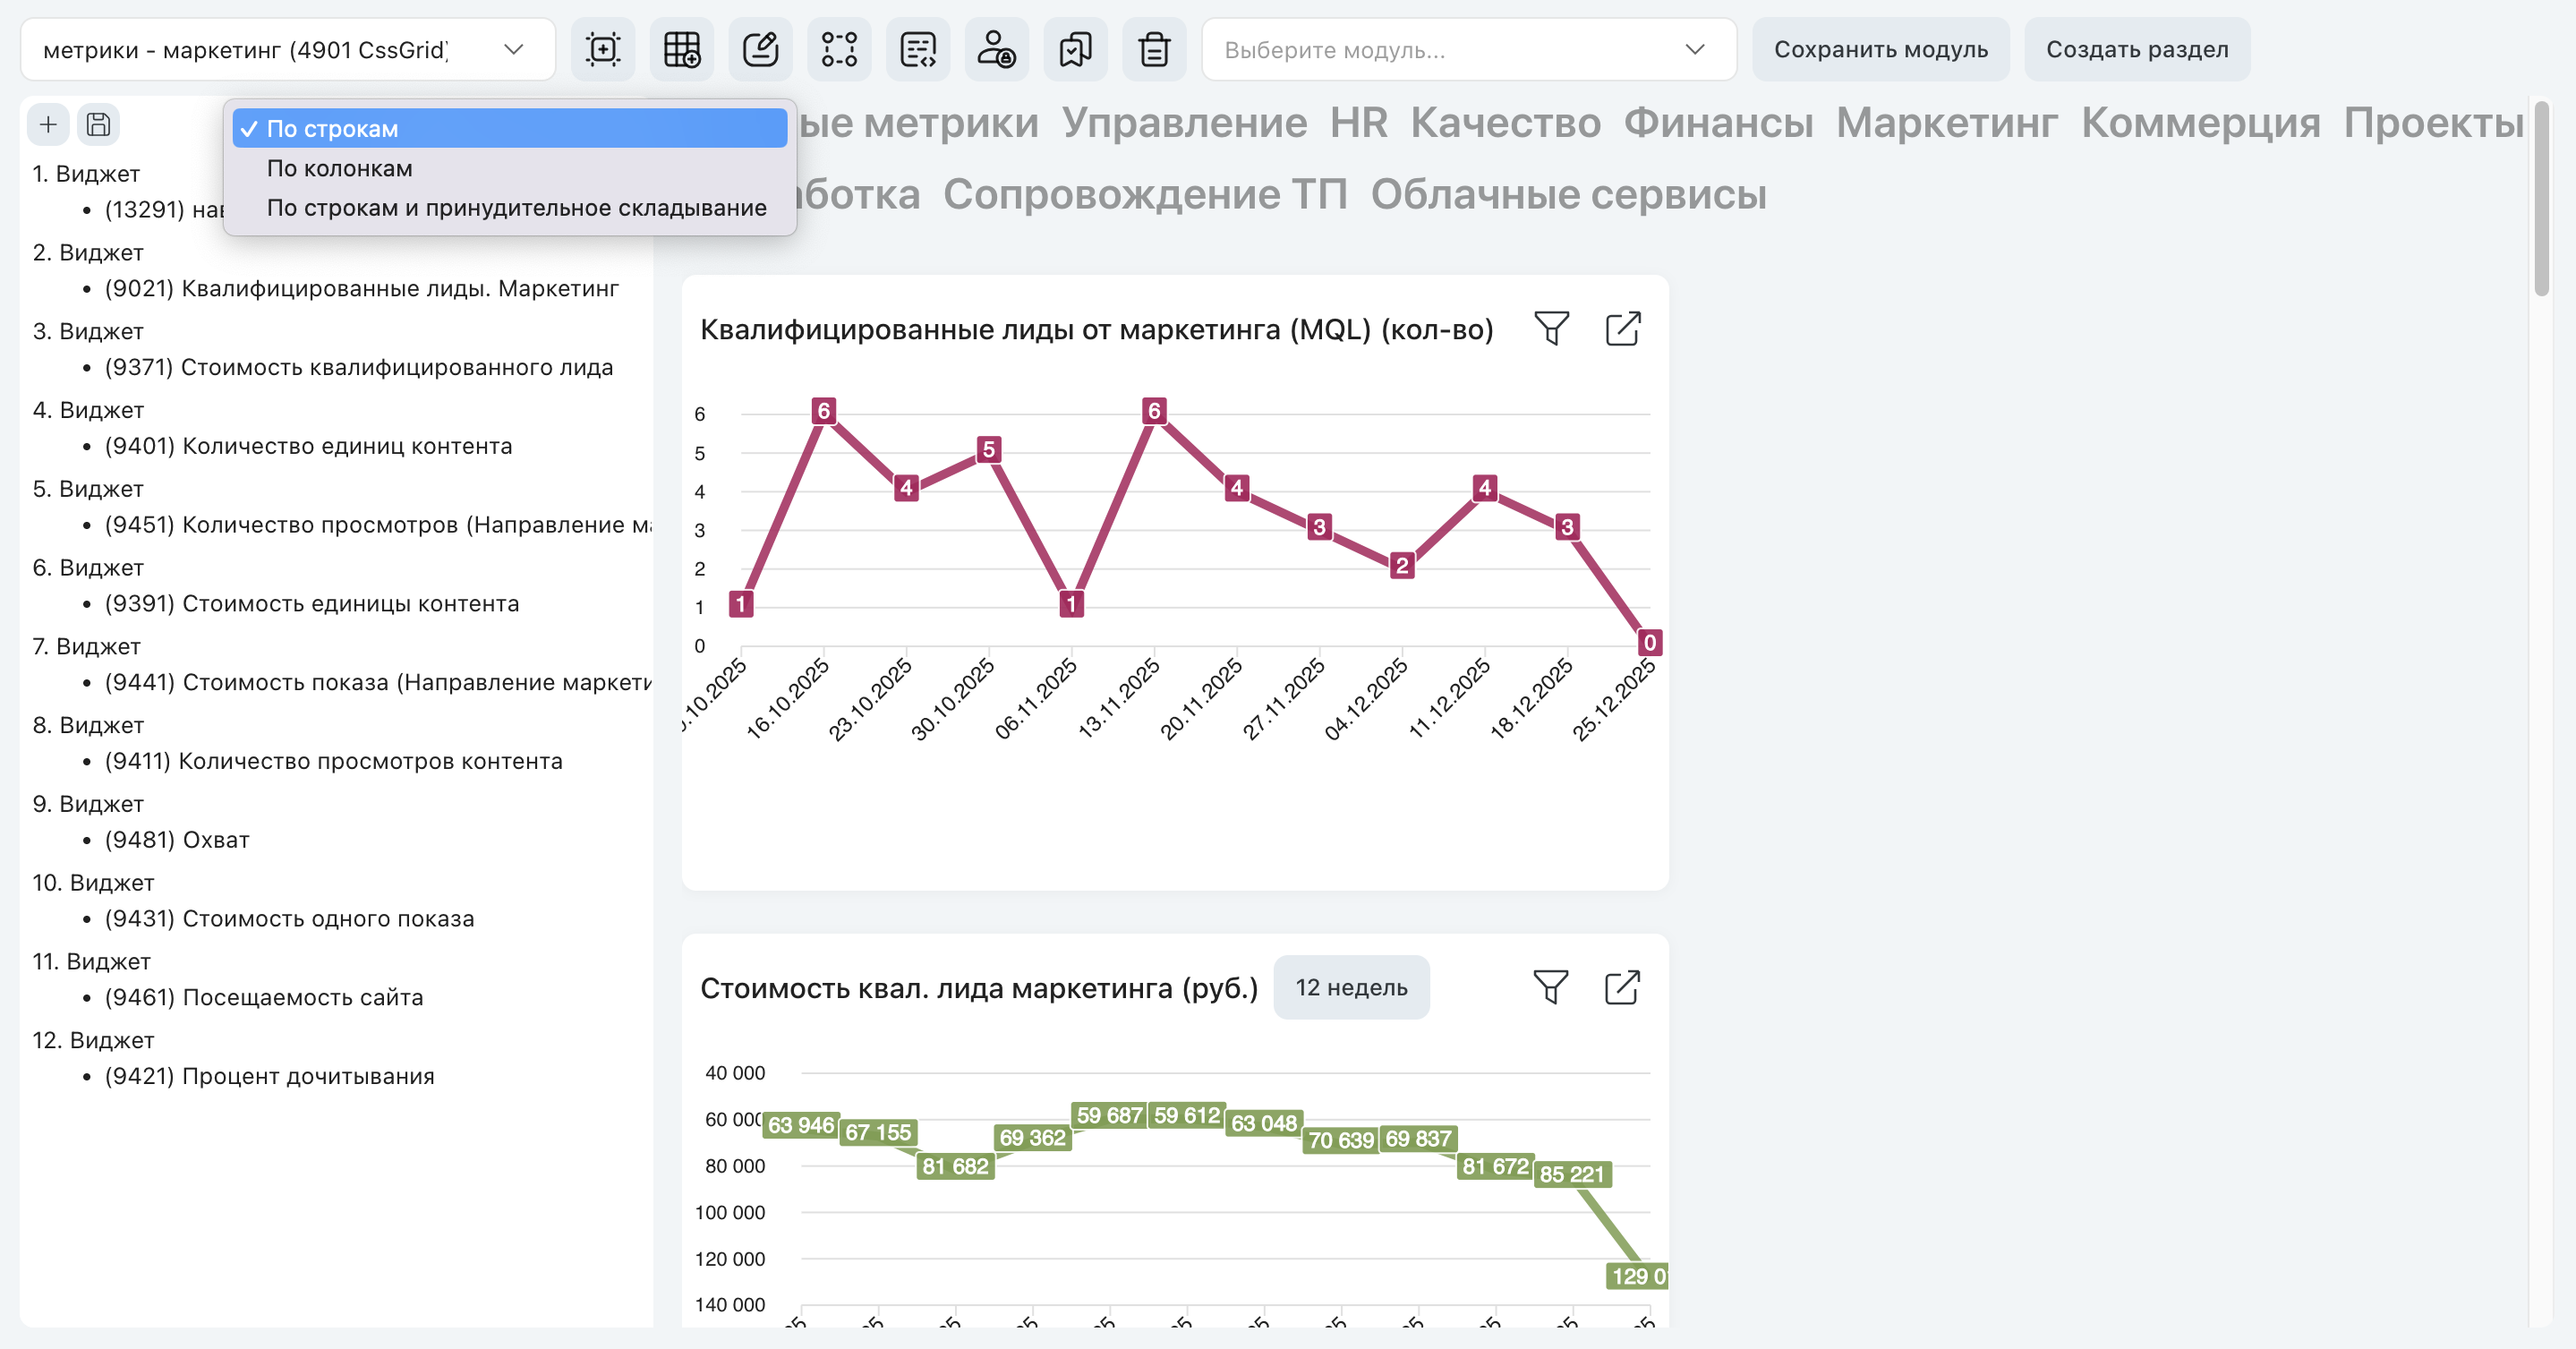The width and height of the screenshot is (2576, 1349).
Task: Click the copy bookmark icon
Action: point(1076,49)
